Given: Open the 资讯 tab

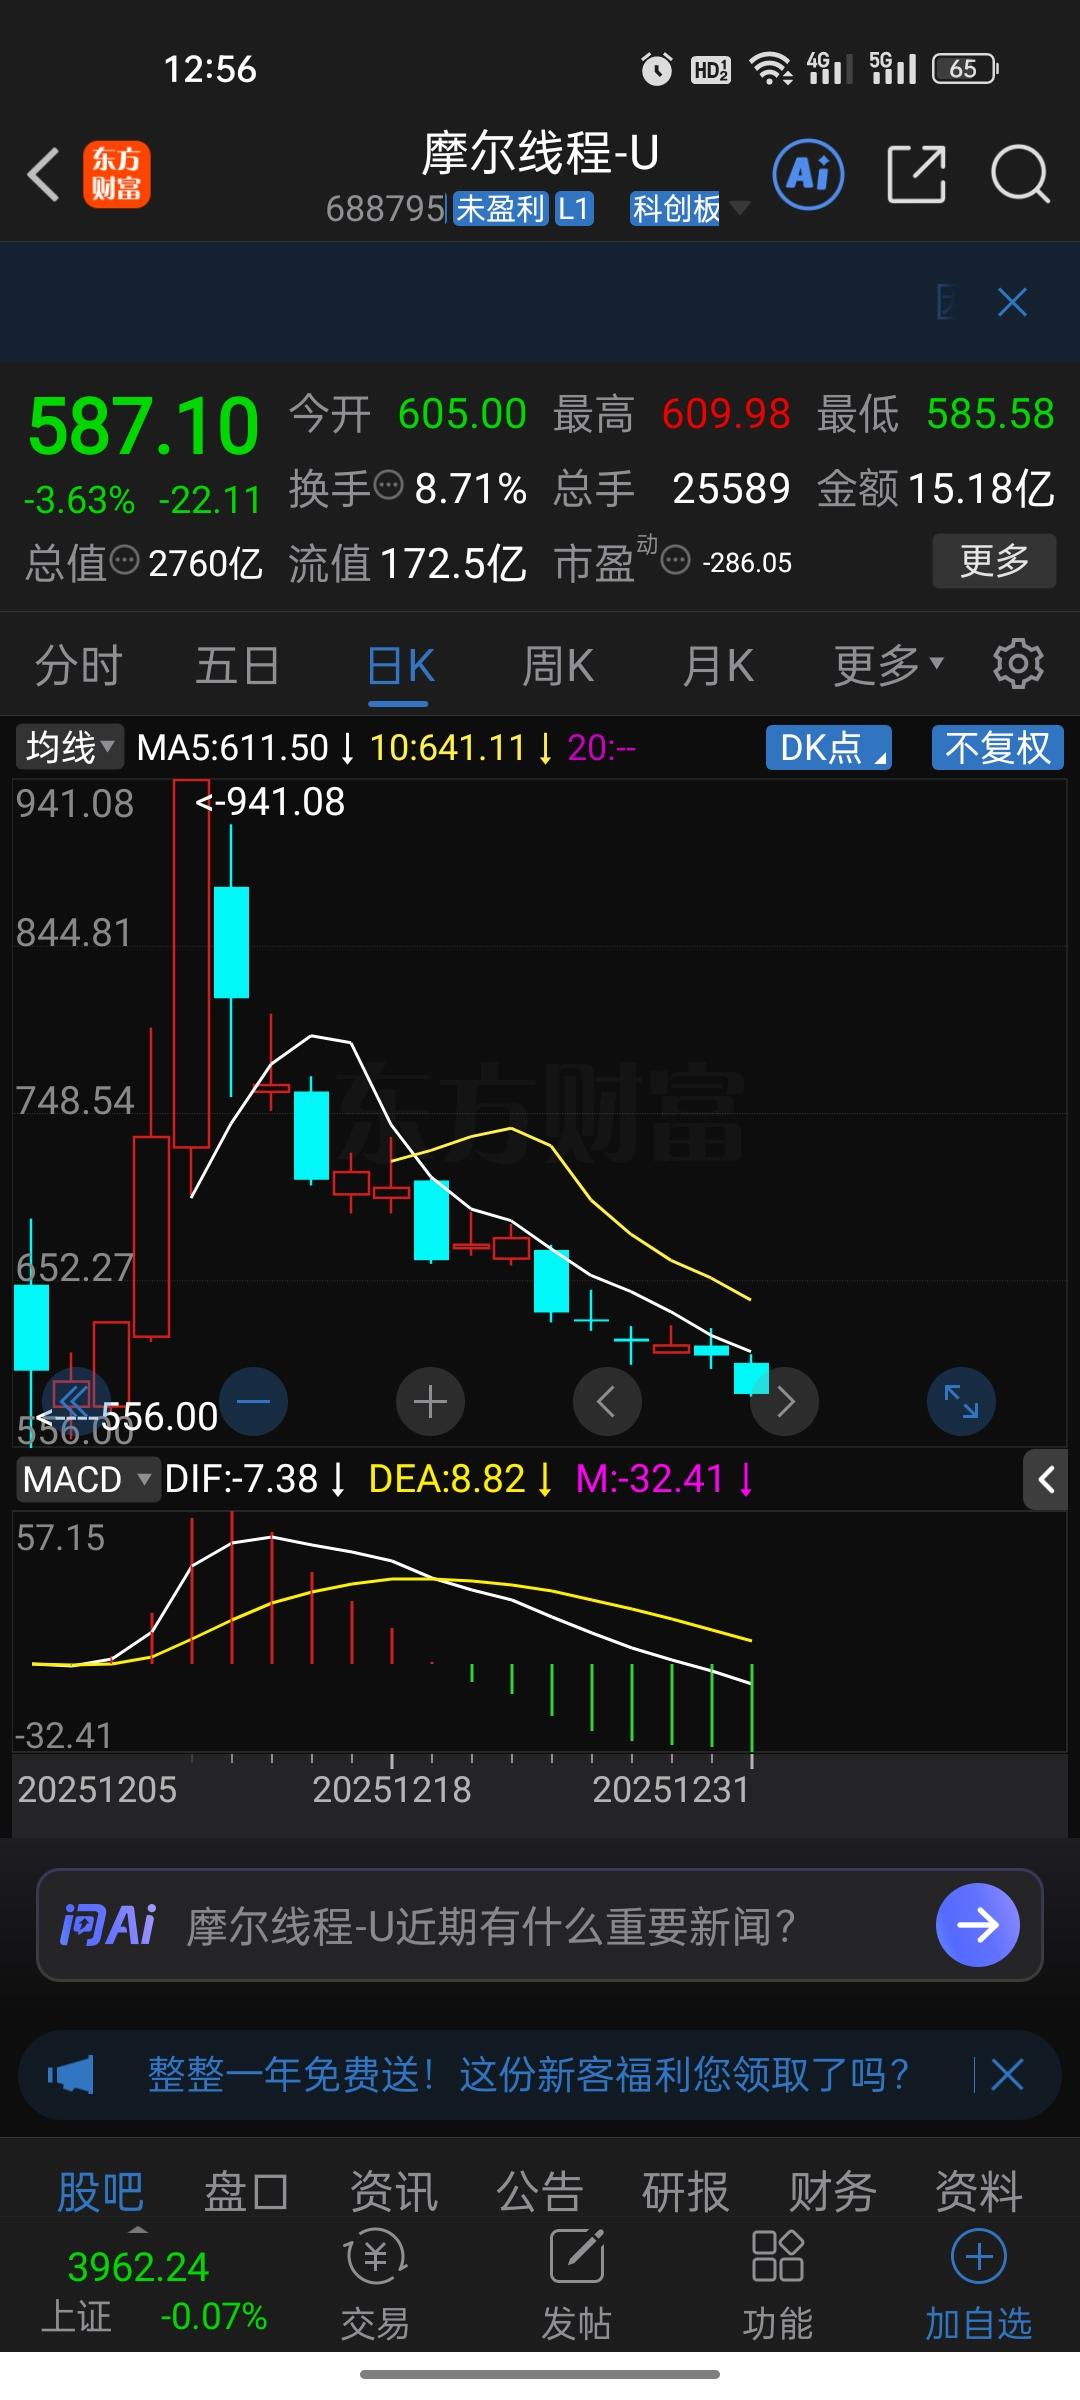Looking at the screenshot, I should point(393,2192).
